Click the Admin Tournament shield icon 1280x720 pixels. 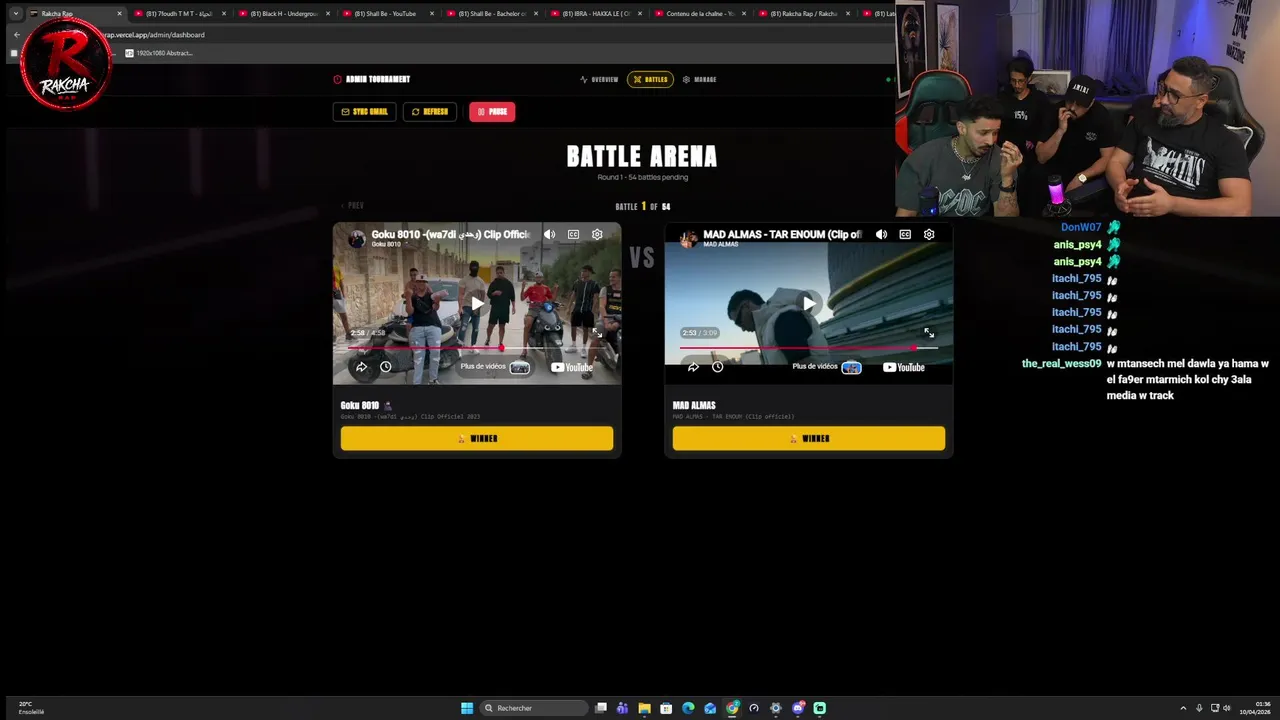(x=337, y=79)
